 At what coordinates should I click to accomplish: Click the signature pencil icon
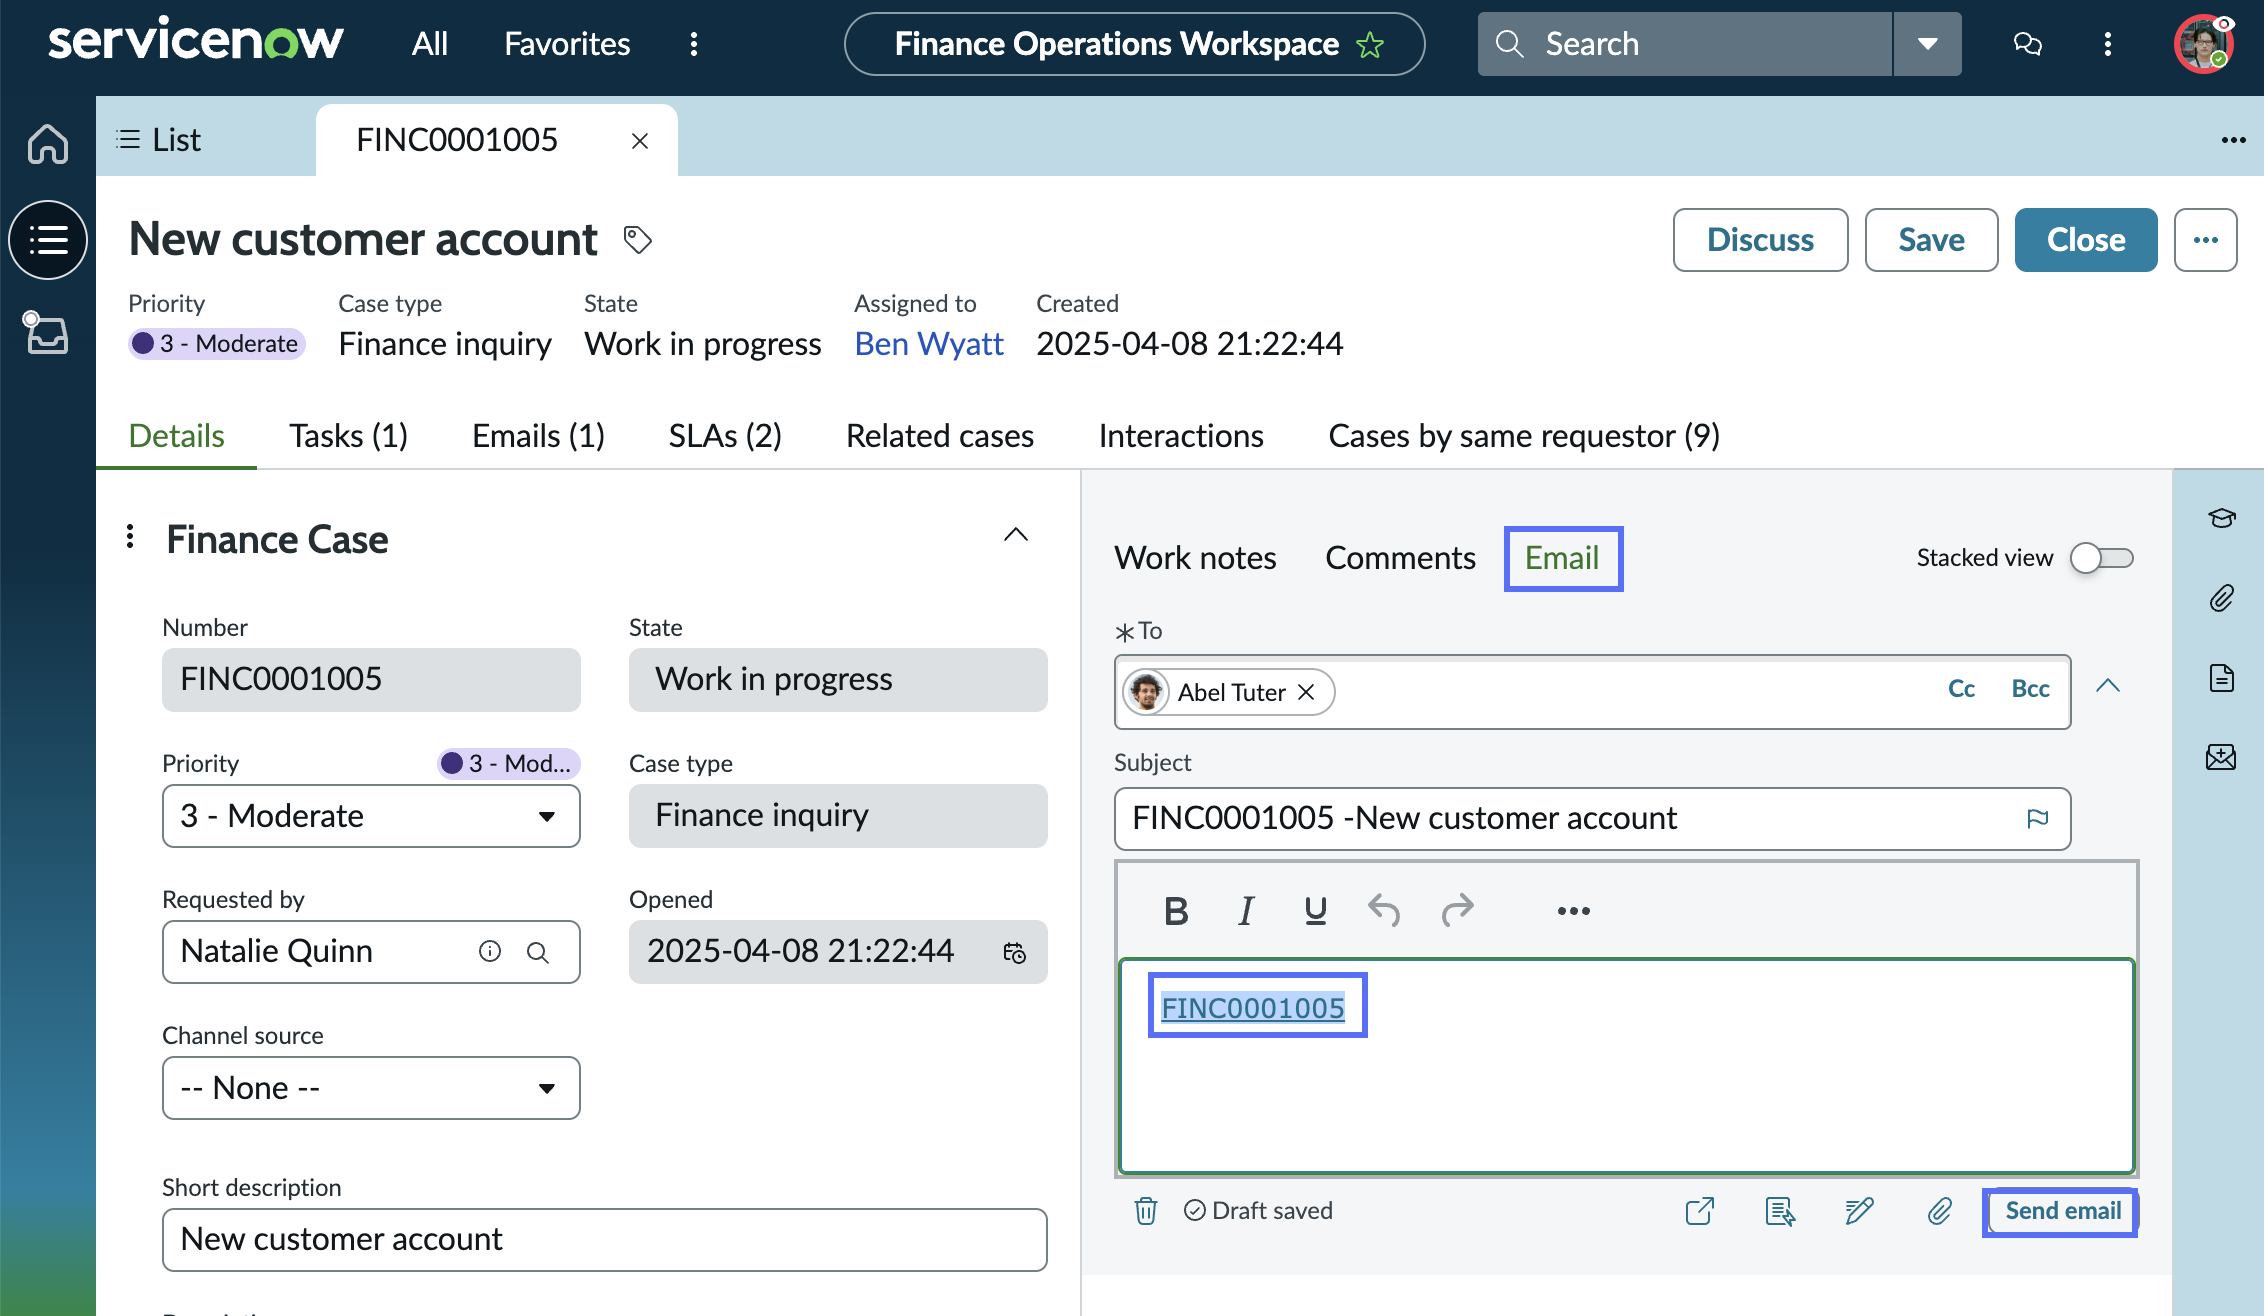pyautogui.click(x=1859, y=1211)
